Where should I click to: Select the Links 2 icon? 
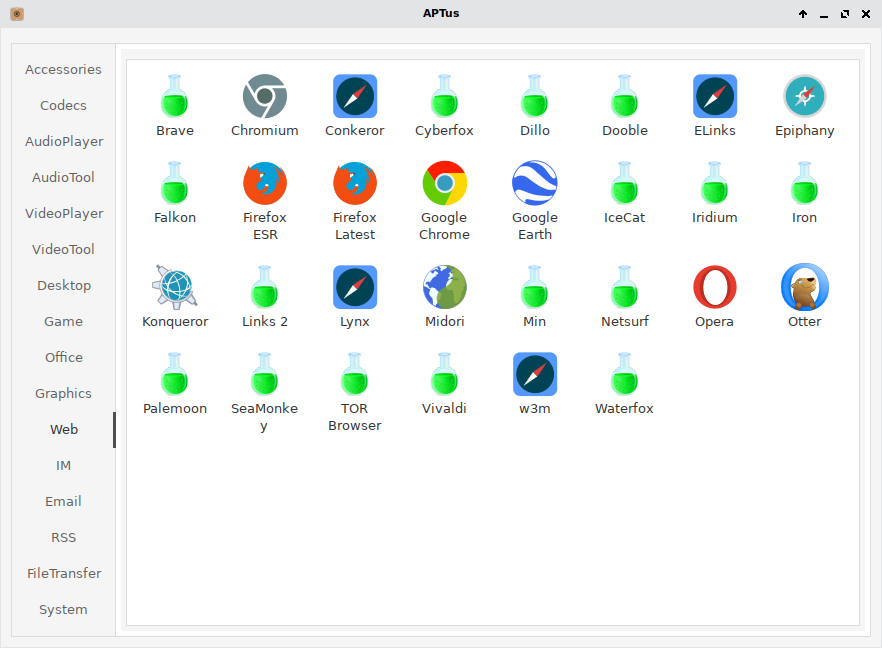(265, 287)
